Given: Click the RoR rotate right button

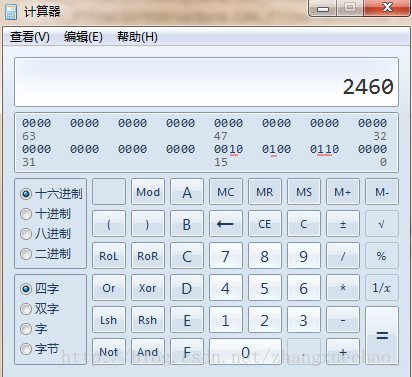Looking at the screenshot, I should pyautogui.click(x=148, y=256).
